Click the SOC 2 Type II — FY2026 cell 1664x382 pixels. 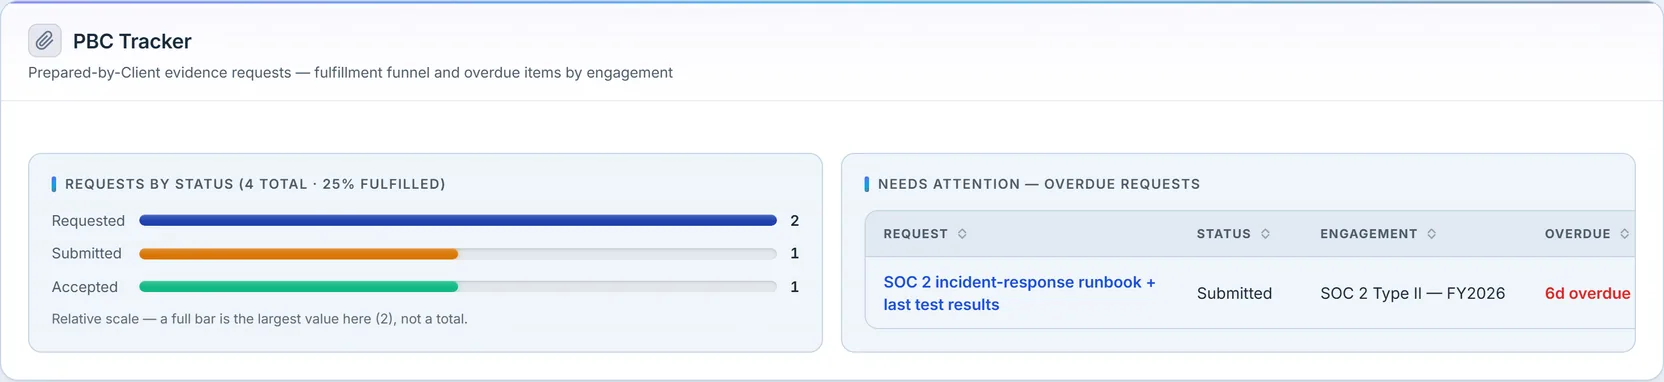(1412, 293)
